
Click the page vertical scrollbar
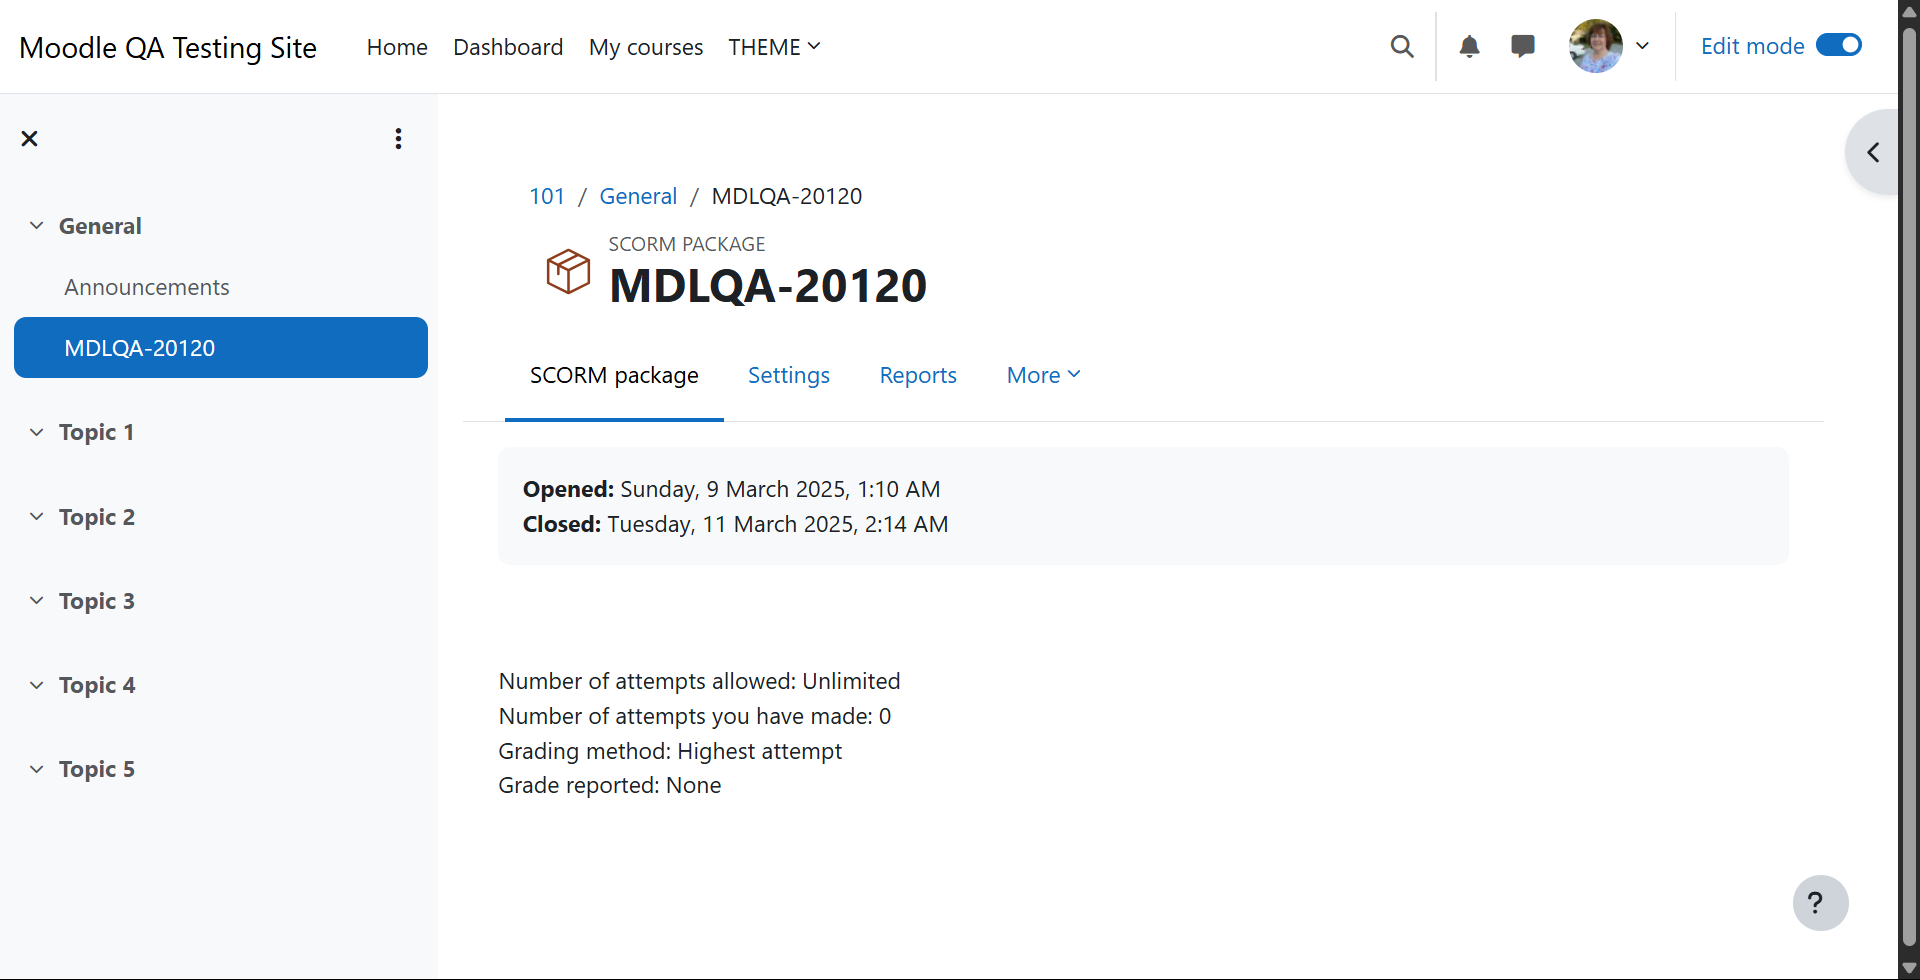click(x=1909, y=486)
